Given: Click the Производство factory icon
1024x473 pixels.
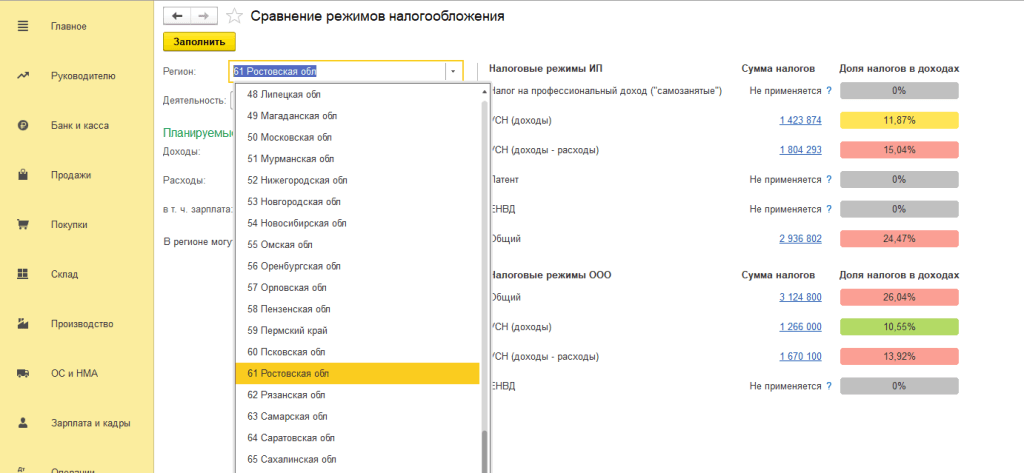Looking at the screenshot, I should point(22,324).
